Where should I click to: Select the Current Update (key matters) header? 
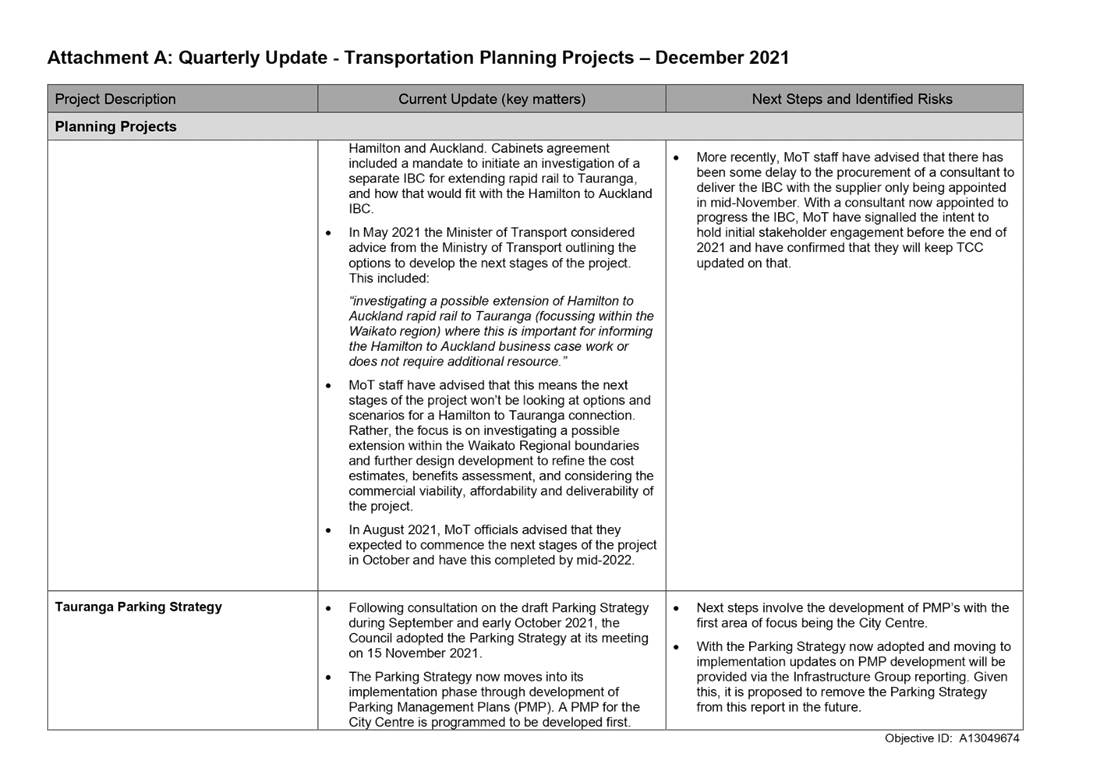click(x=492, y=99)
